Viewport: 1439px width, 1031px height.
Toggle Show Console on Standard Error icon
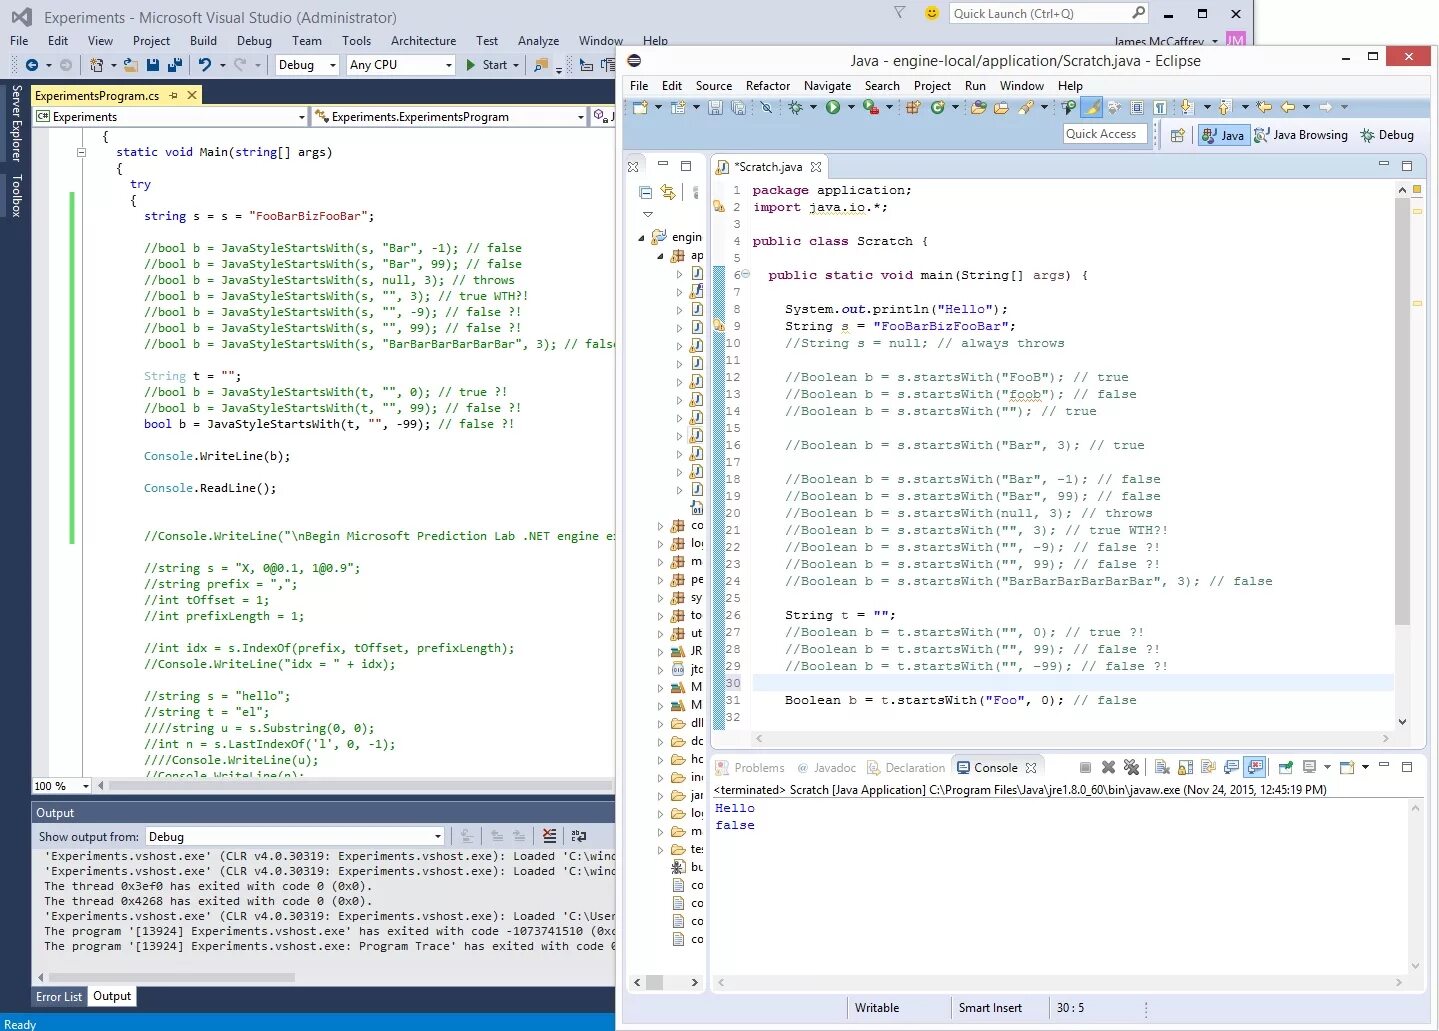1255,767
